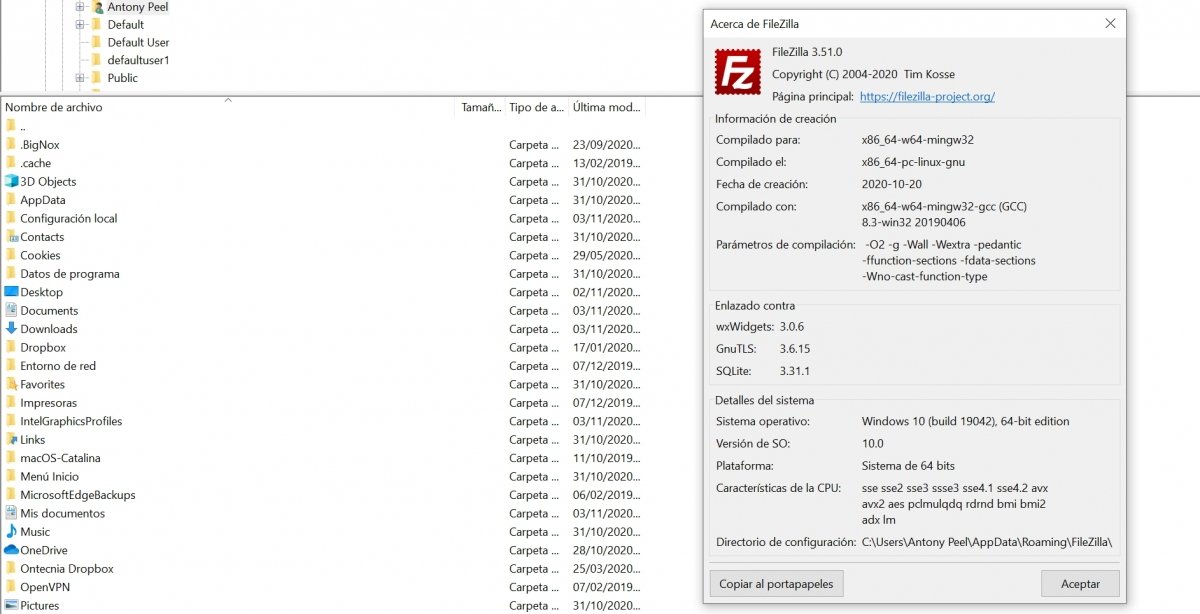The height and width of the screenshot is (614, 1200).
Task: Sort by the Última modificación column header
Action: click(607, 107)
